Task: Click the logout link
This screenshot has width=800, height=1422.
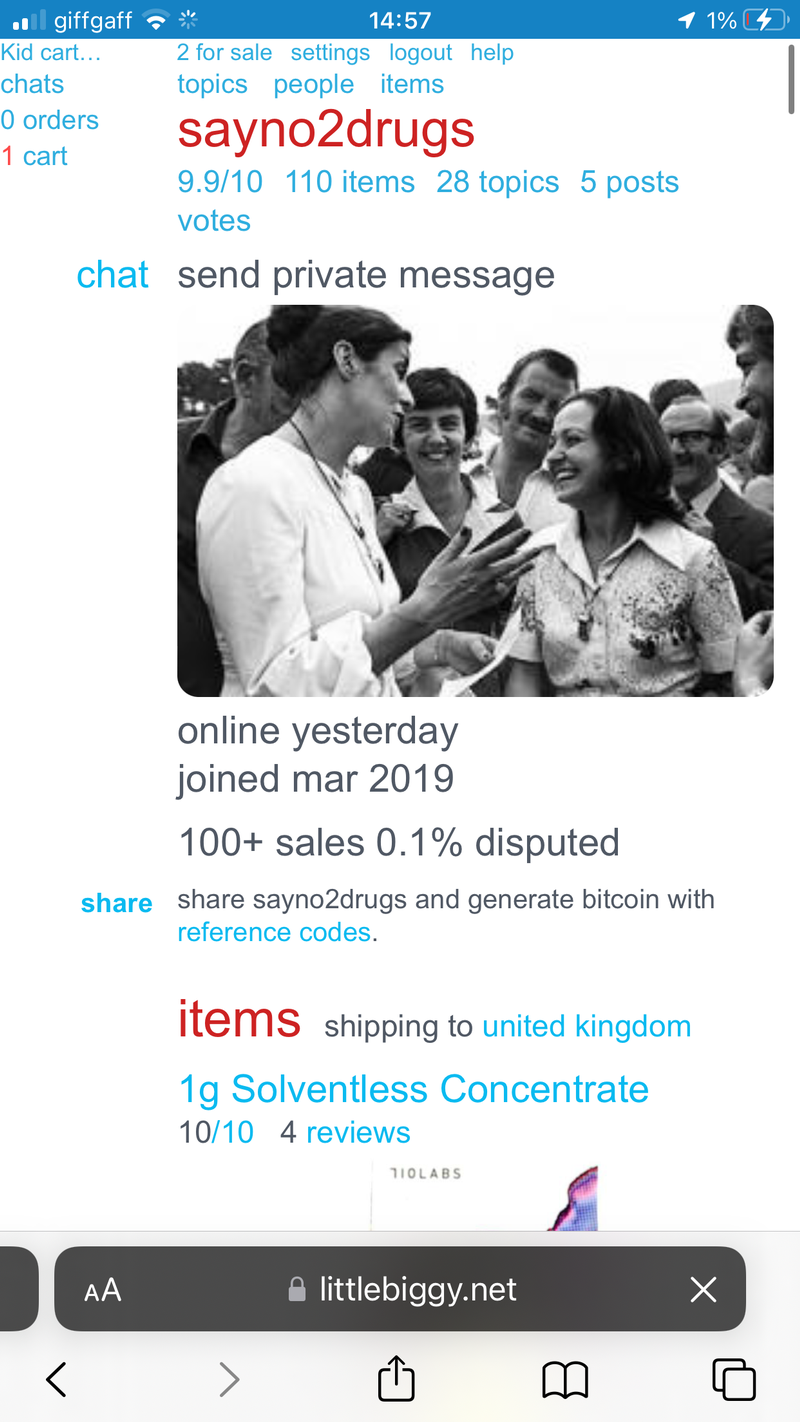Action: [420, 53]
